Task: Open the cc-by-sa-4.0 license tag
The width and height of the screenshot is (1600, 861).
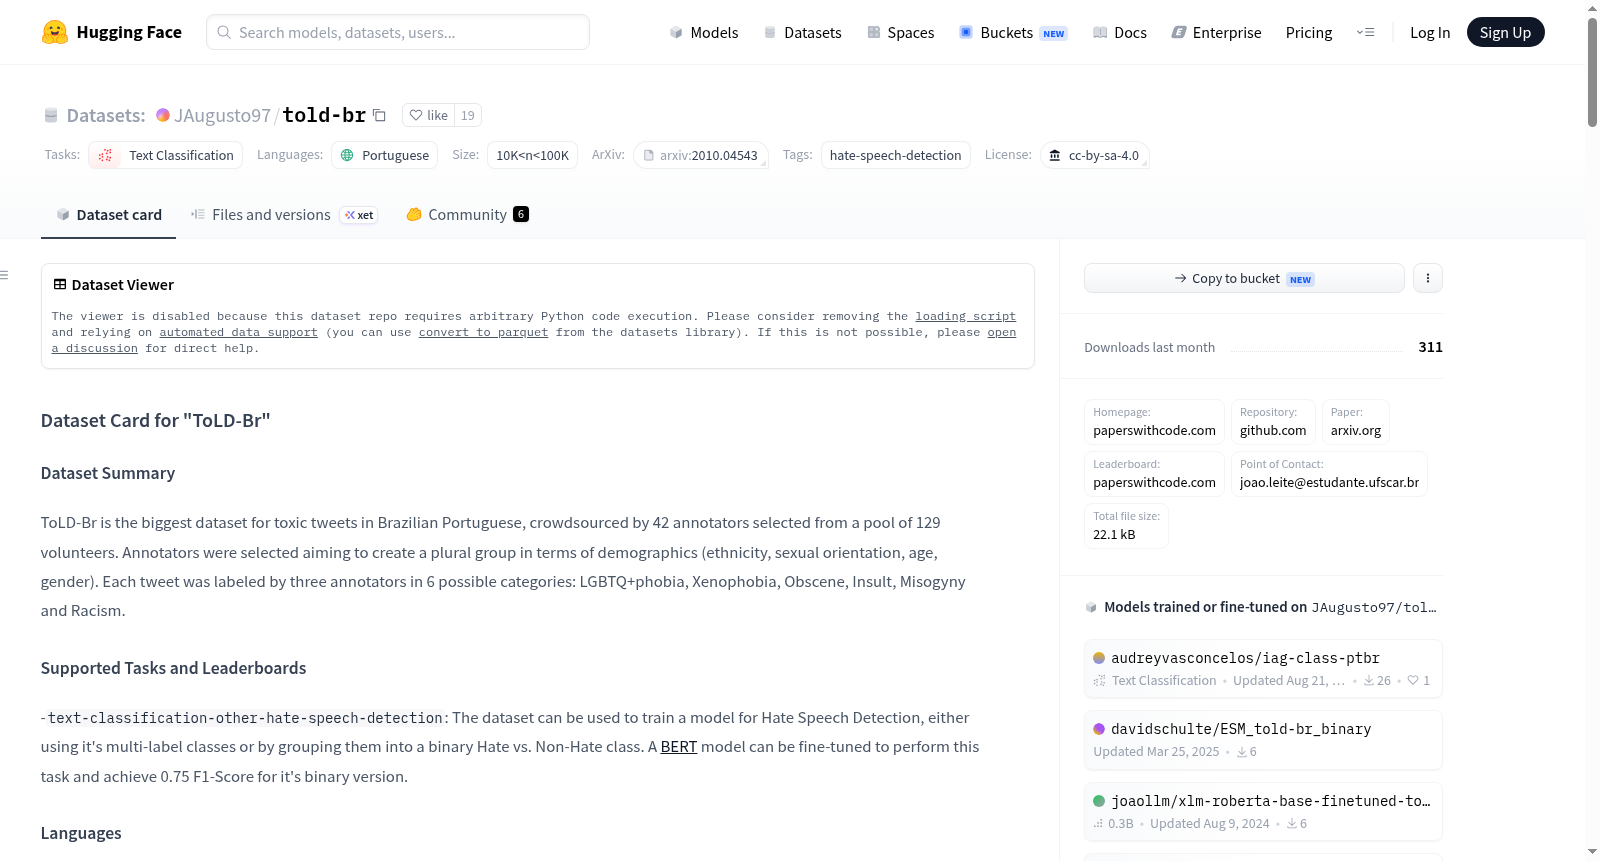Action: click(1094, 155)
